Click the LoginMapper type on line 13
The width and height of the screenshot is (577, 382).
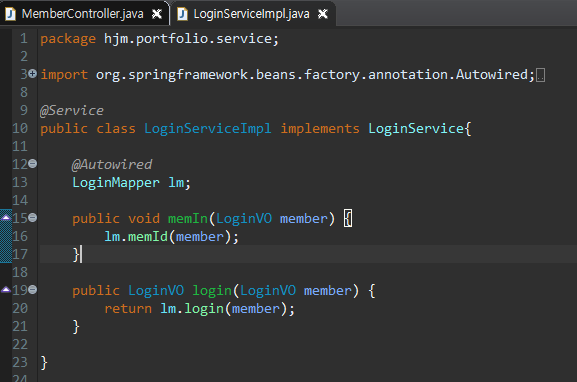tap(116, 183)
